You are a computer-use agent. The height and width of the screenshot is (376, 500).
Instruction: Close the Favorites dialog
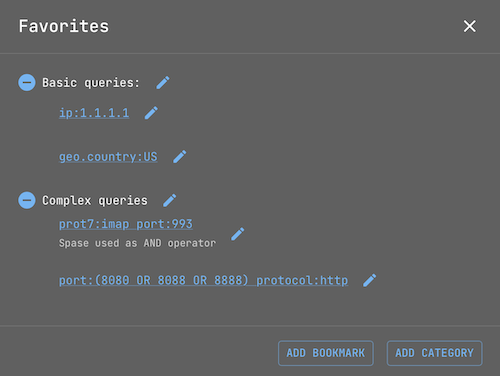tap(470, 26)
